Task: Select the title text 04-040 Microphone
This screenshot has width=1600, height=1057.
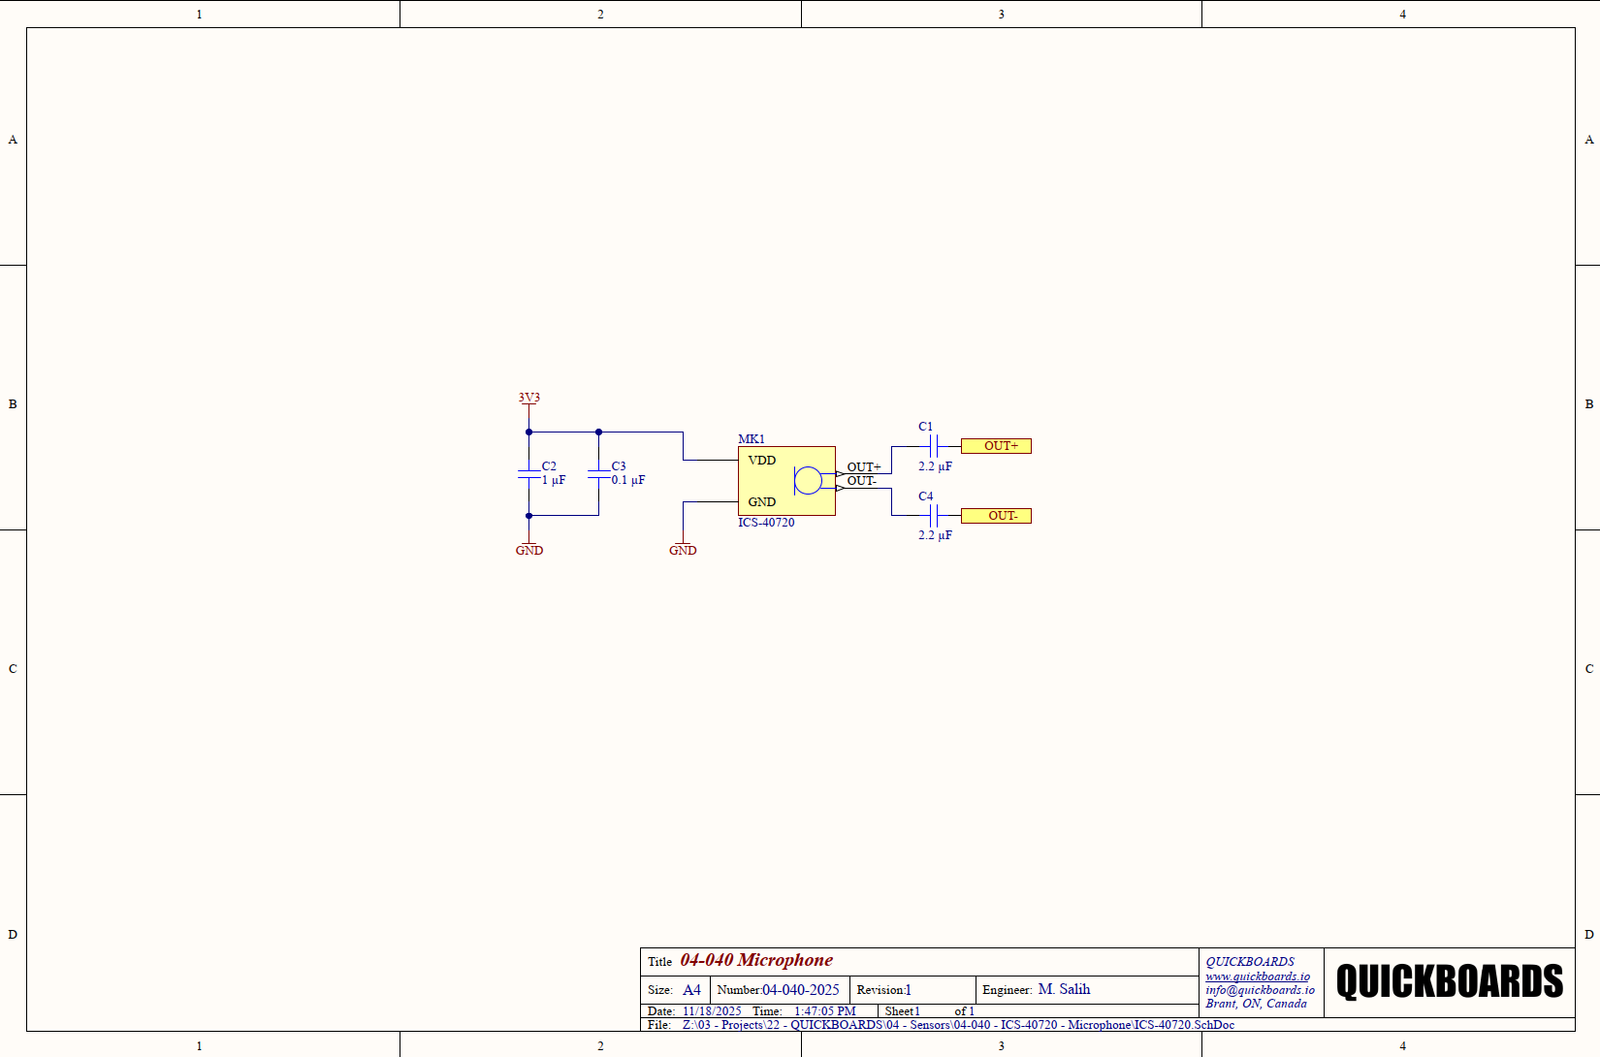Action: 756,960
